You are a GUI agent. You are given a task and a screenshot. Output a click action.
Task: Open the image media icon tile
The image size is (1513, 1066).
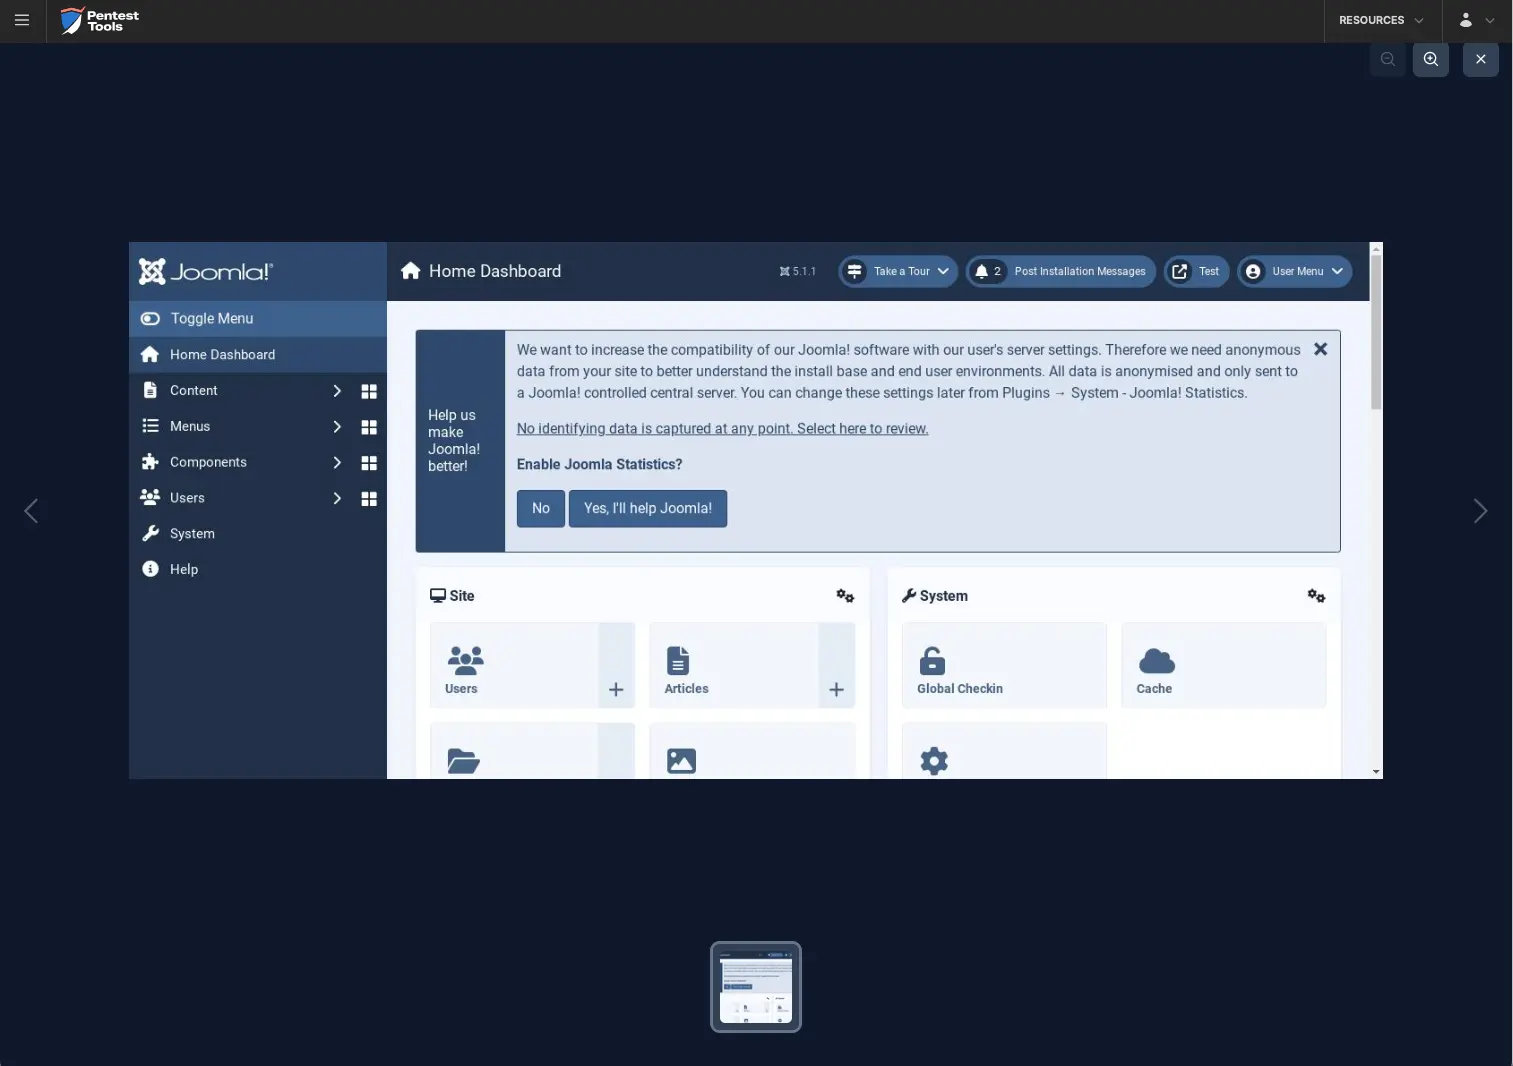click(752, 751)
